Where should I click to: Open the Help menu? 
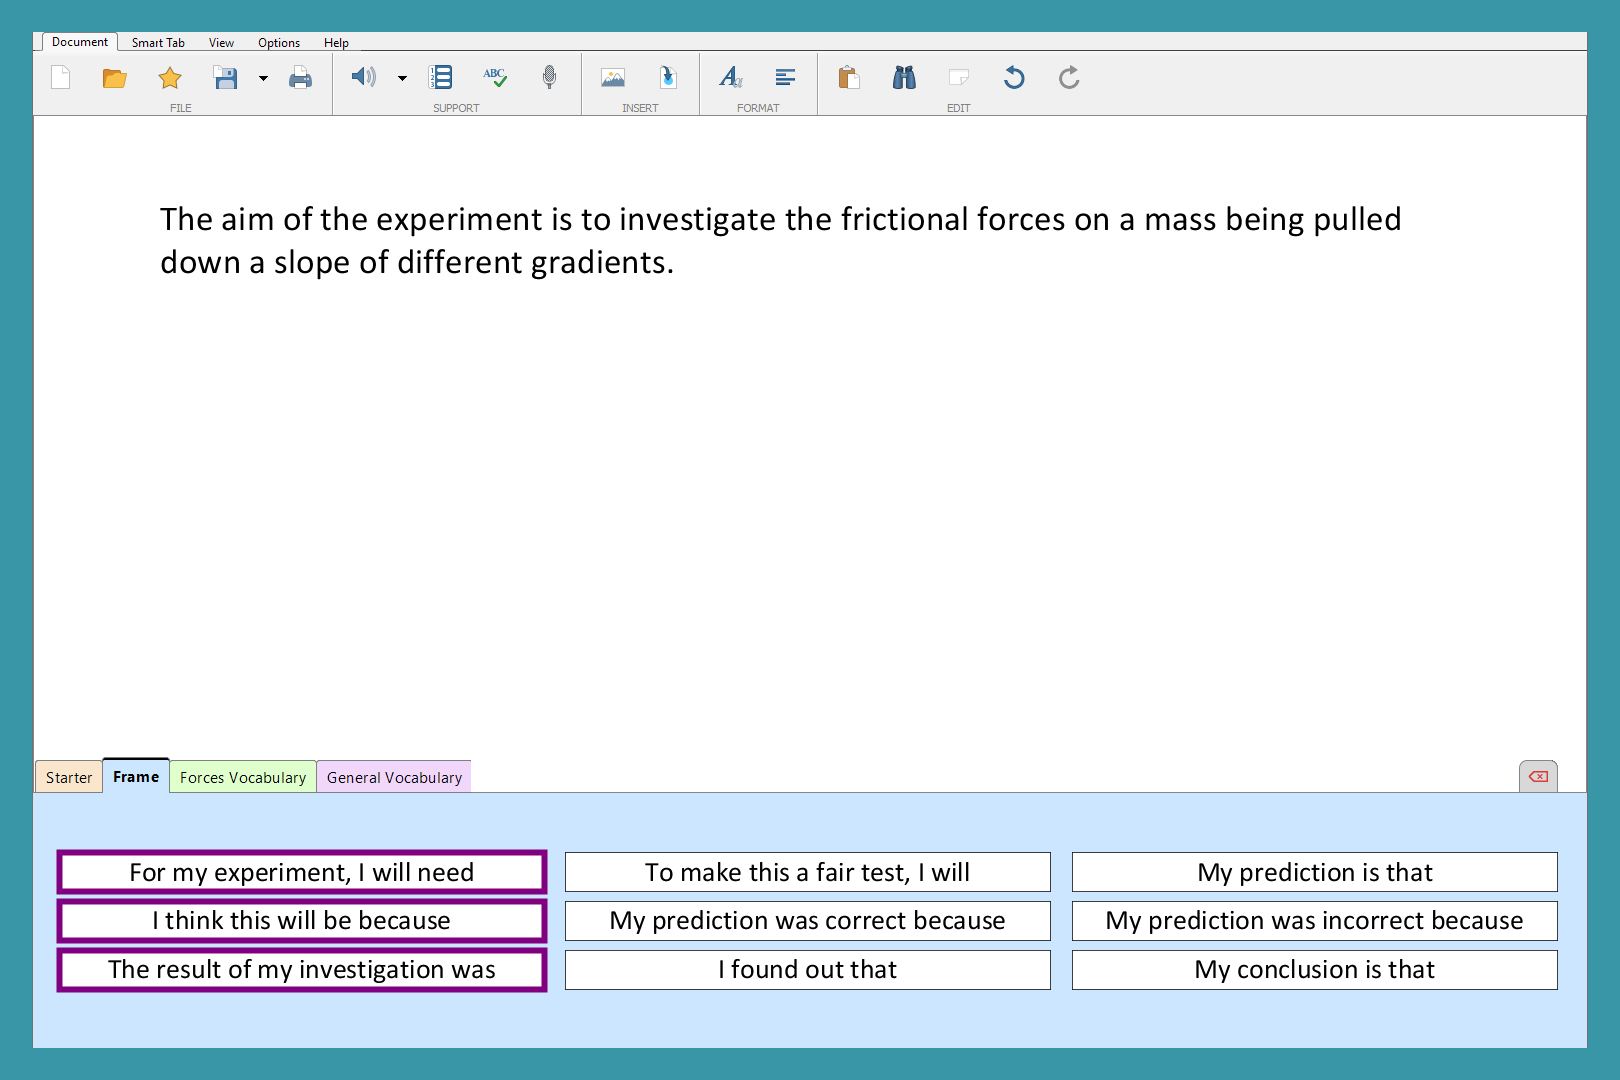pyautogui.click(x=336, y=43)
